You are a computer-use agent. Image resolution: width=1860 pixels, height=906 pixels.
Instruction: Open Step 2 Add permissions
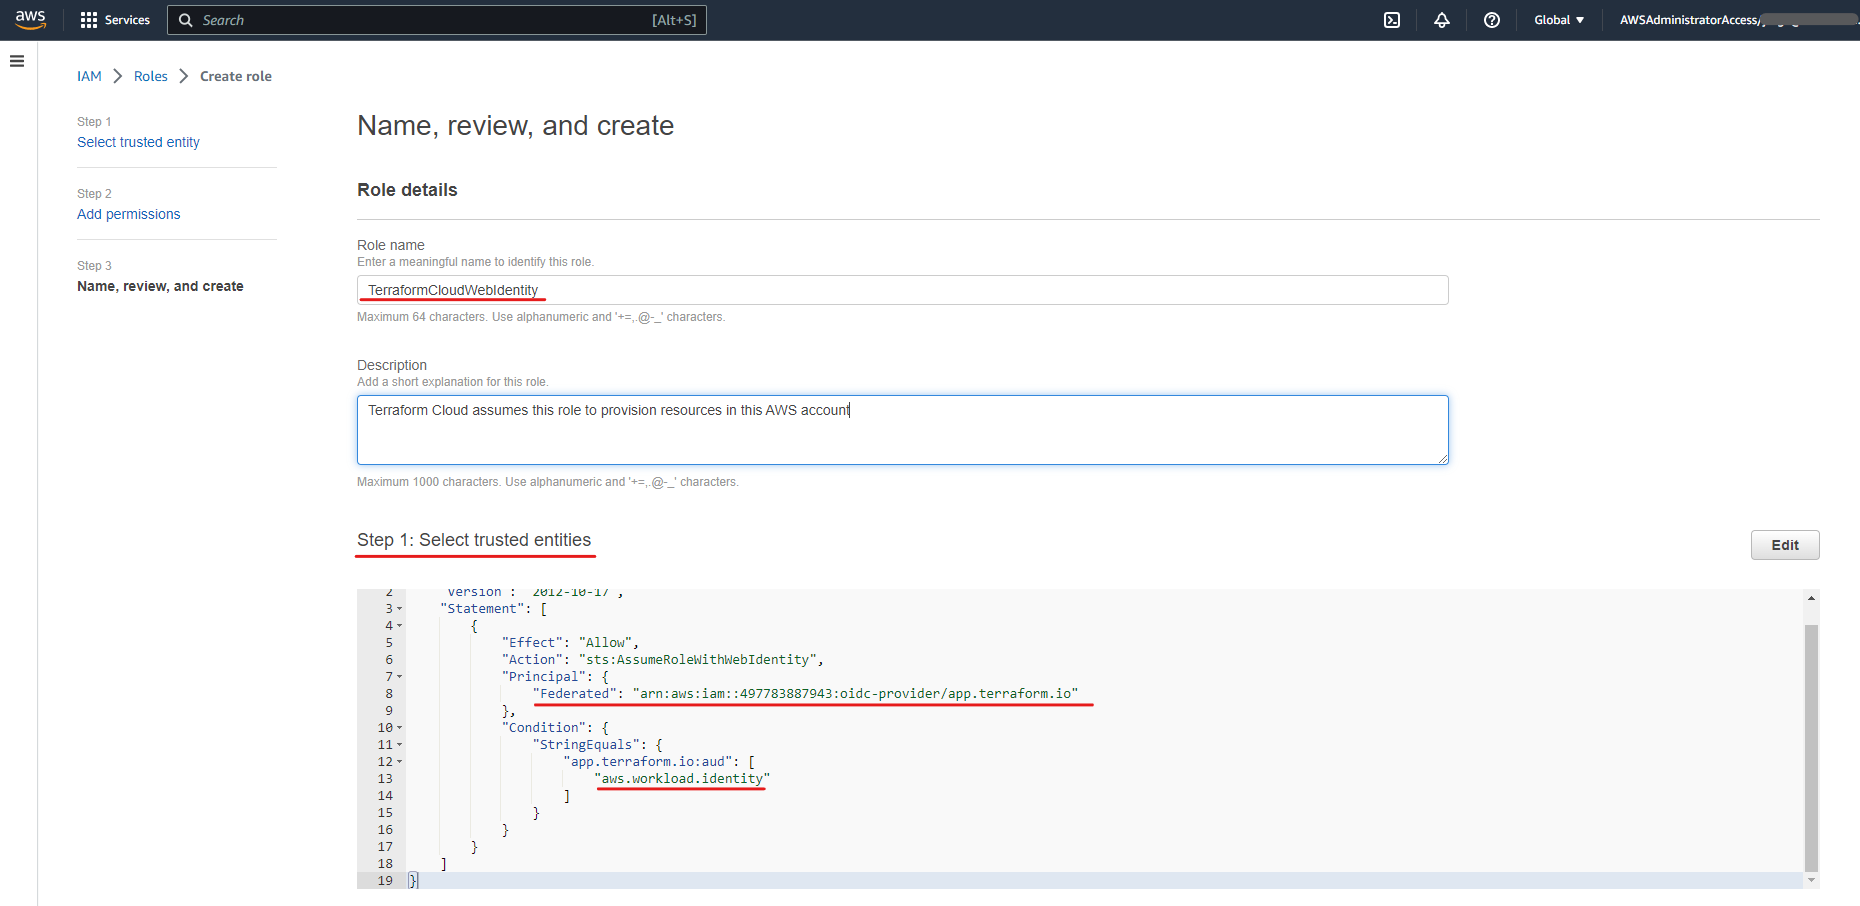coord(129,214)
